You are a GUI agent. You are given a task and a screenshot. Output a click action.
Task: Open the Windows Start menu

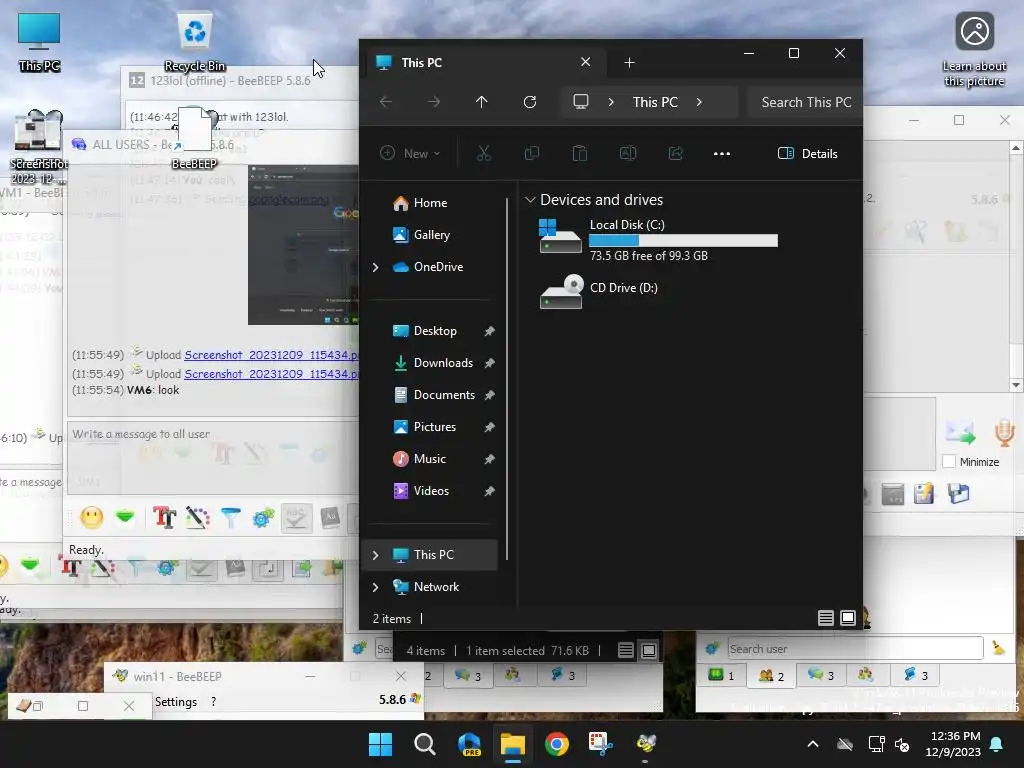pyautogui.click(x=380, y=744)
